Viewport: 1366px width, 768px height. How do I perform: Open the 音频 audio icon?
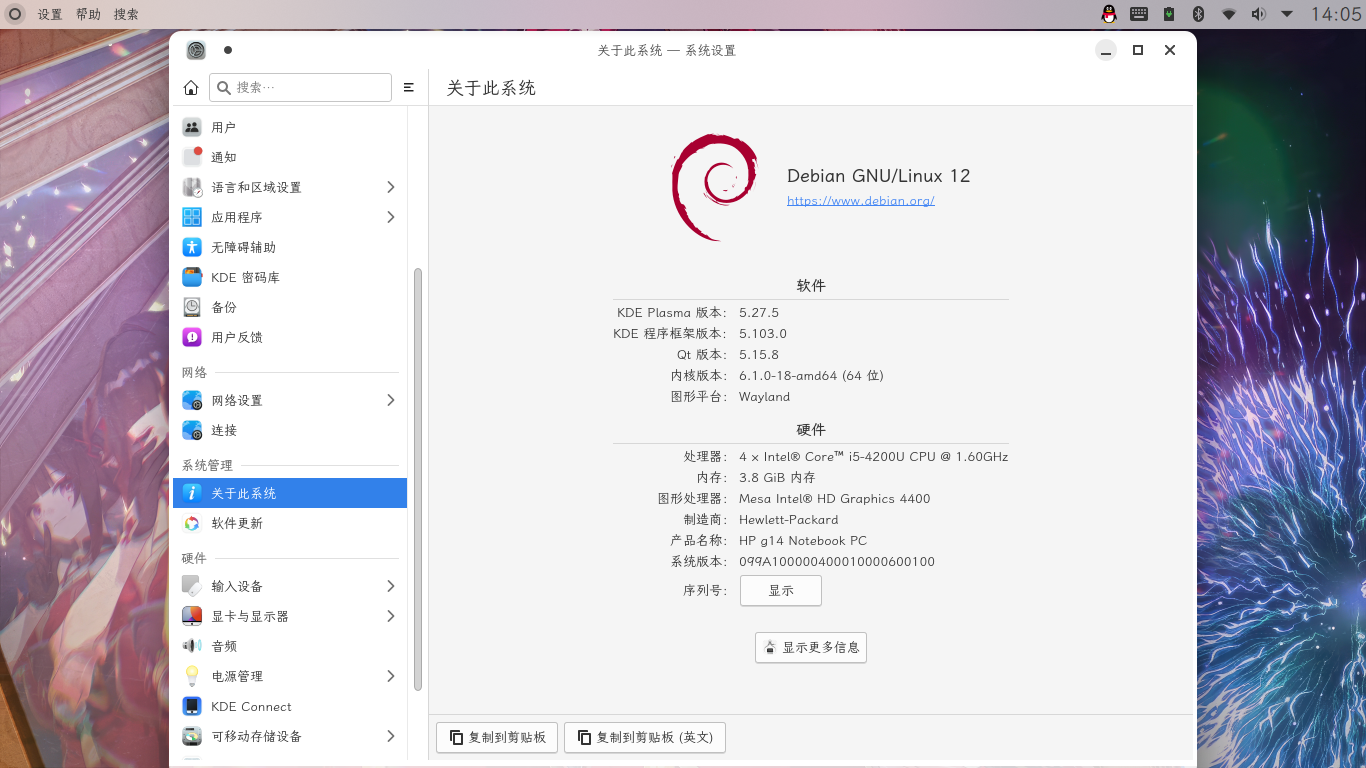point(192,646)
